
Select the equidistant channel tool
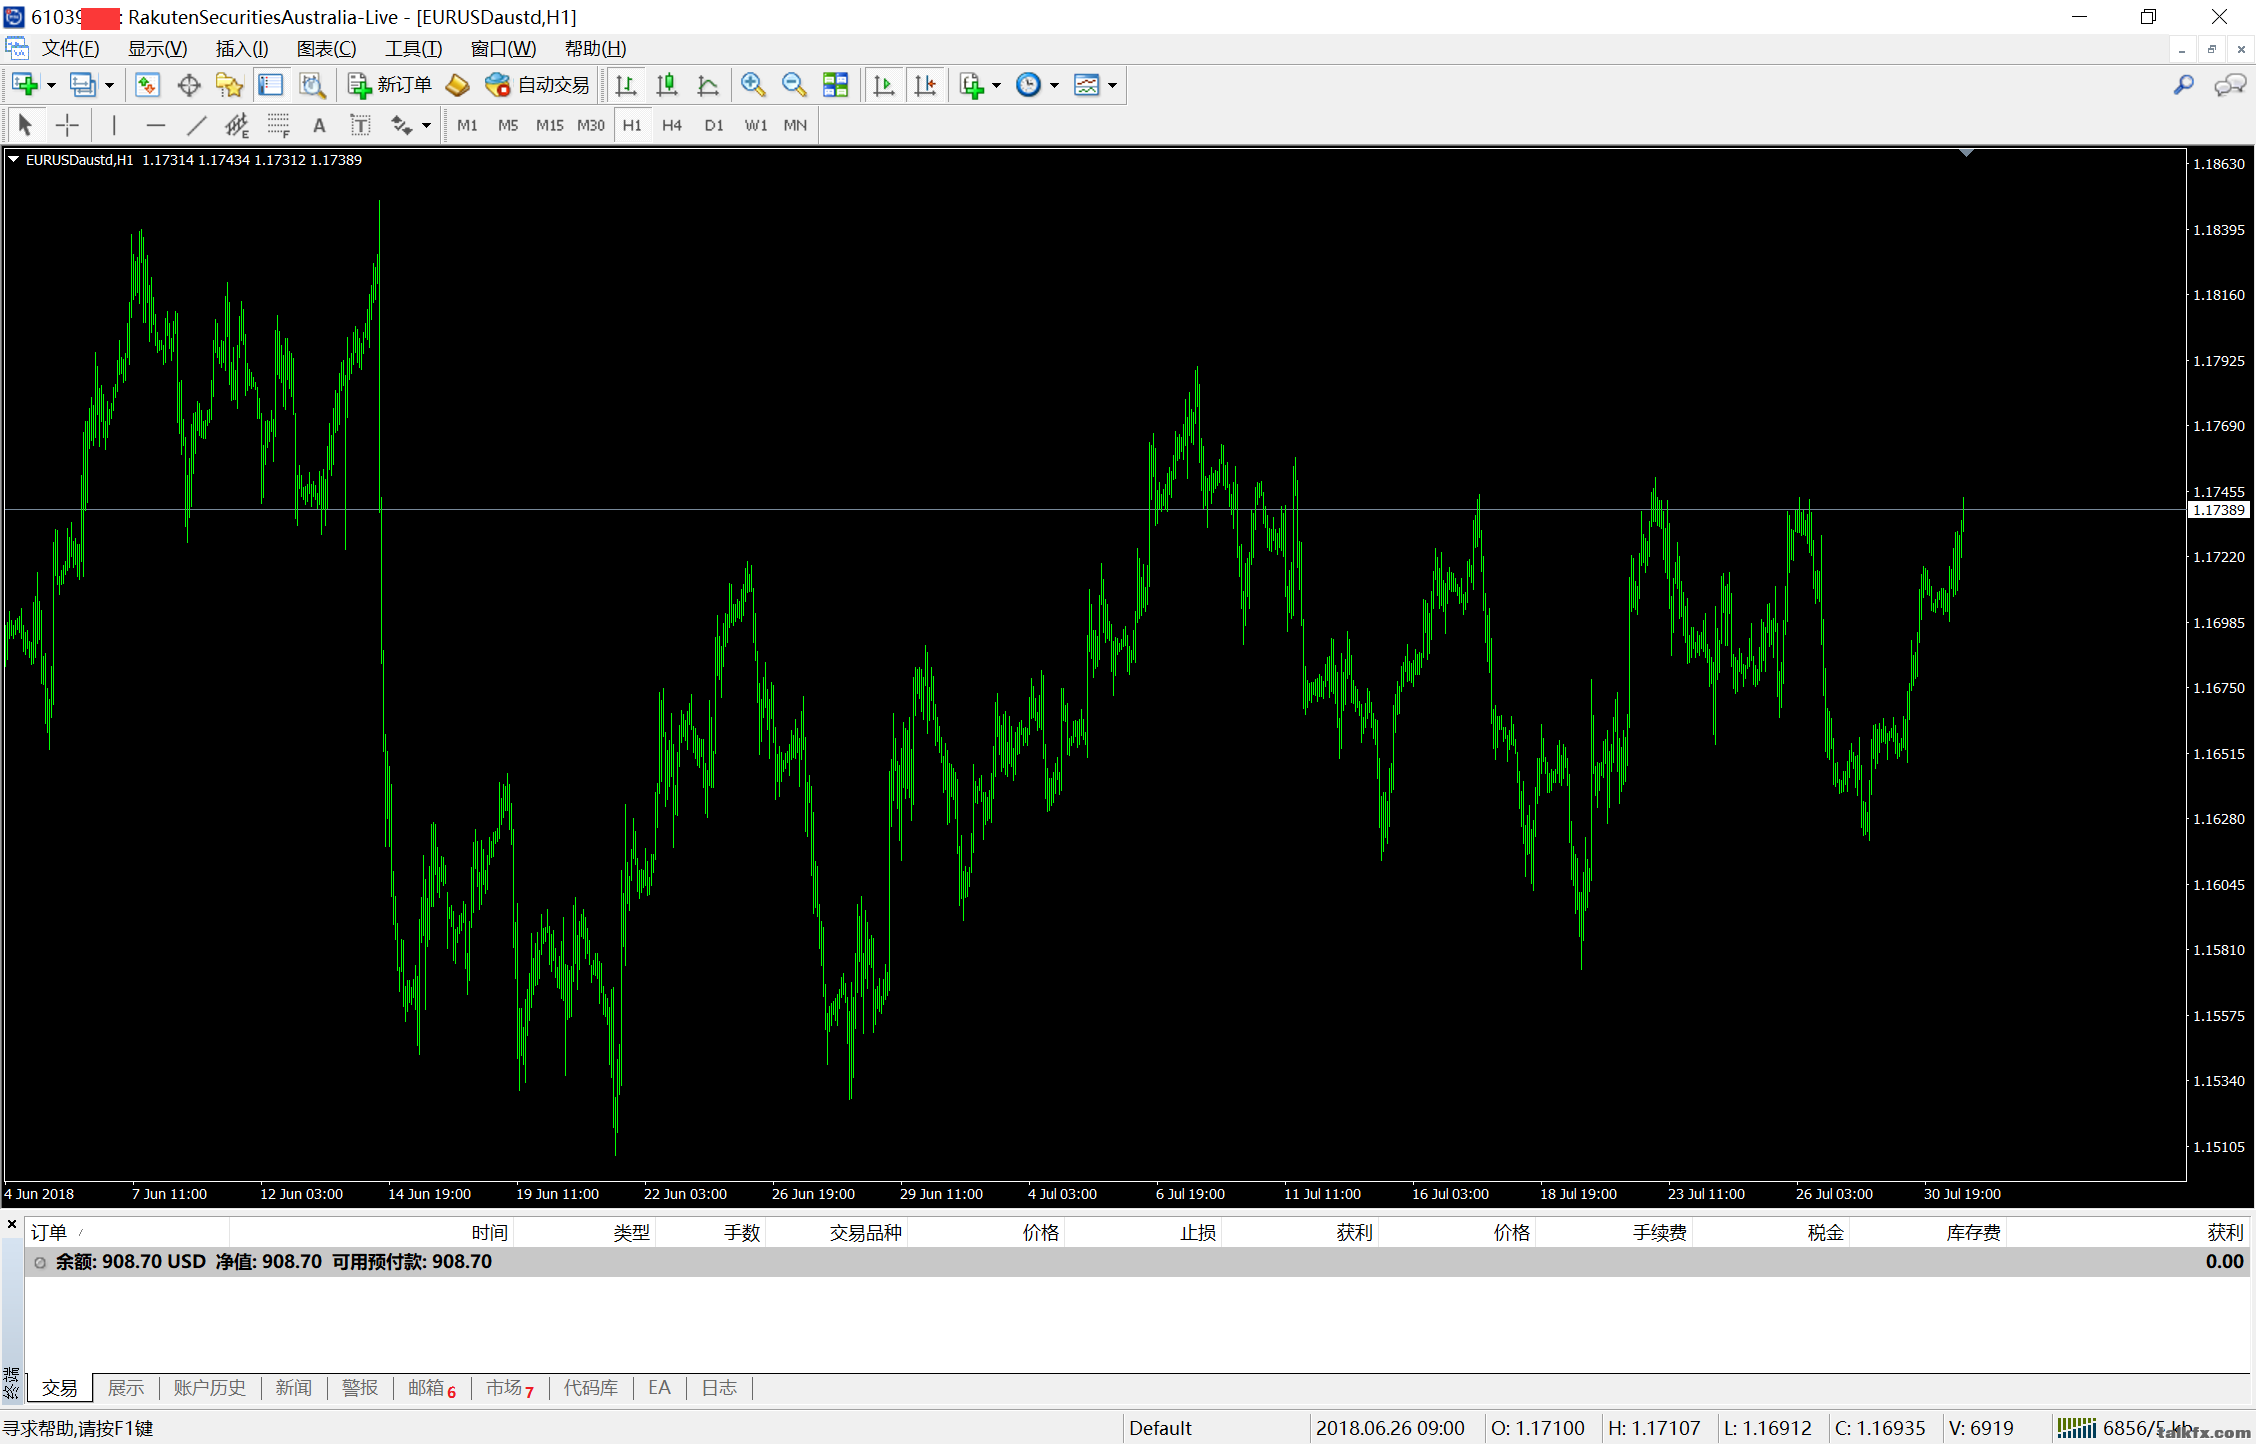pos(237,125)
